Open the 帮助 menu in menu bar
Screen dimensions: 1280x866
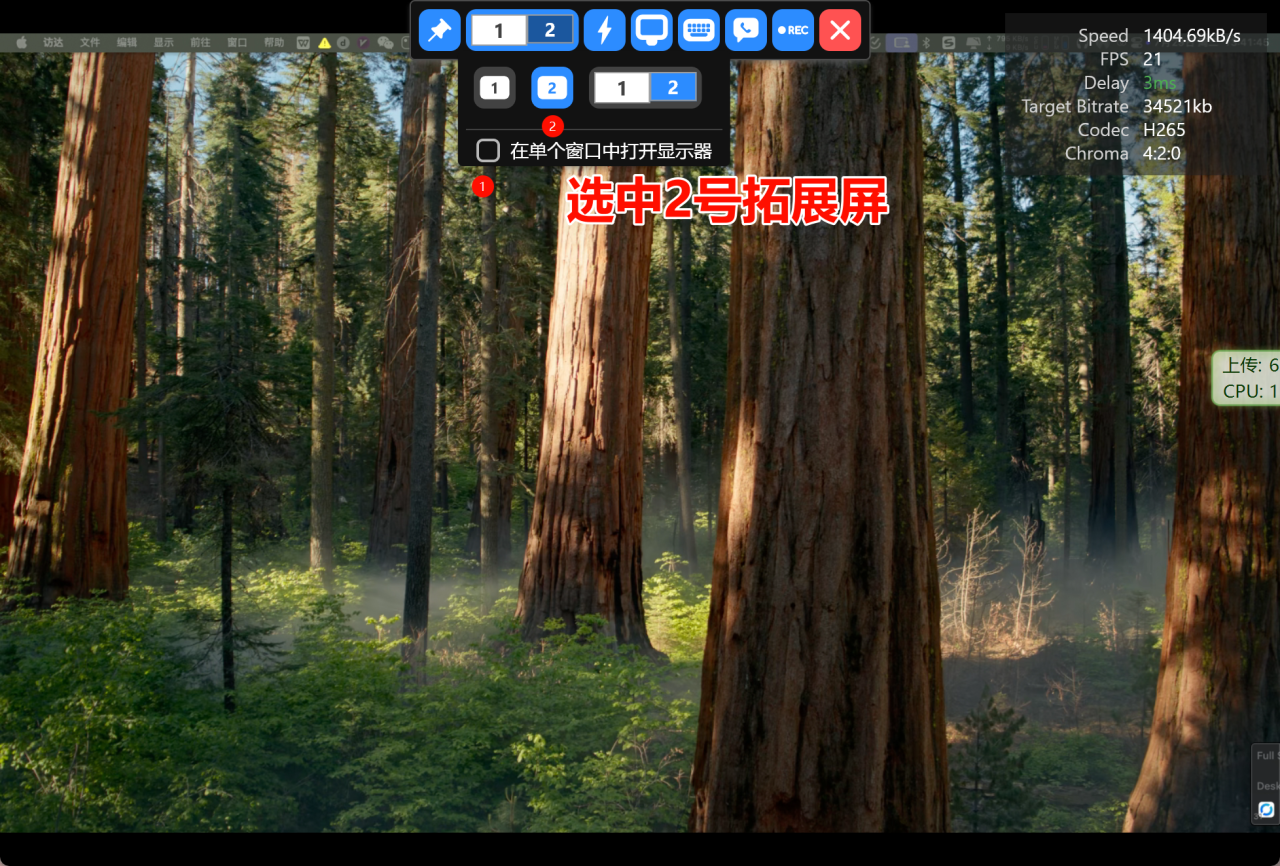274,42
